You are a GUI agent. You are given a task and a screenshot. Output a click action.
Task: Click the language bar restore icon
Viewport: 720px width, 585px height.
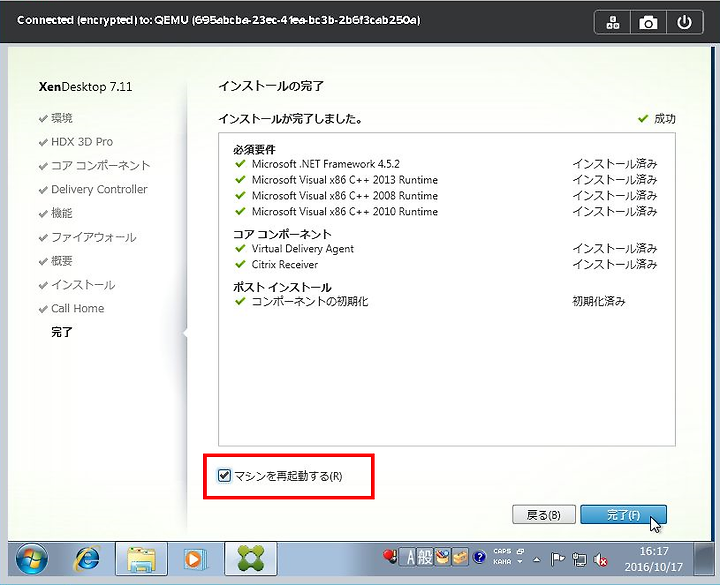(520, 551)
